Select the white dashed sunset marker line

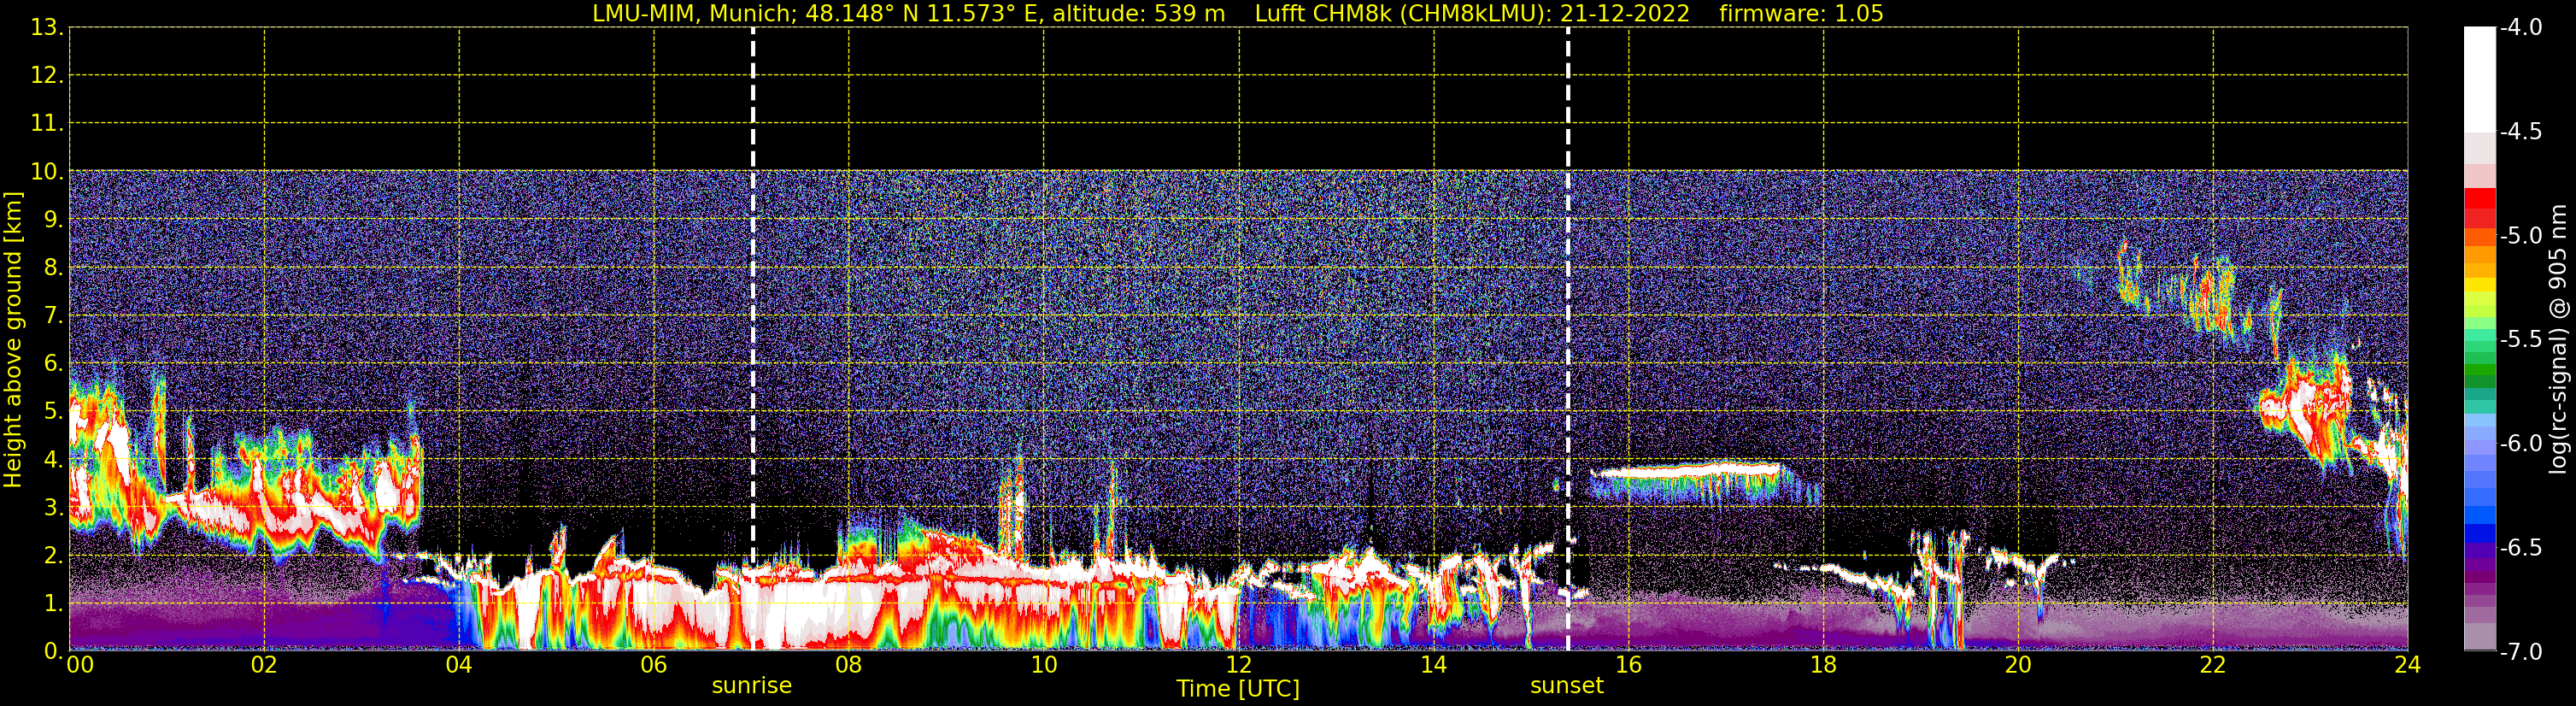[x=1568, y=339]
